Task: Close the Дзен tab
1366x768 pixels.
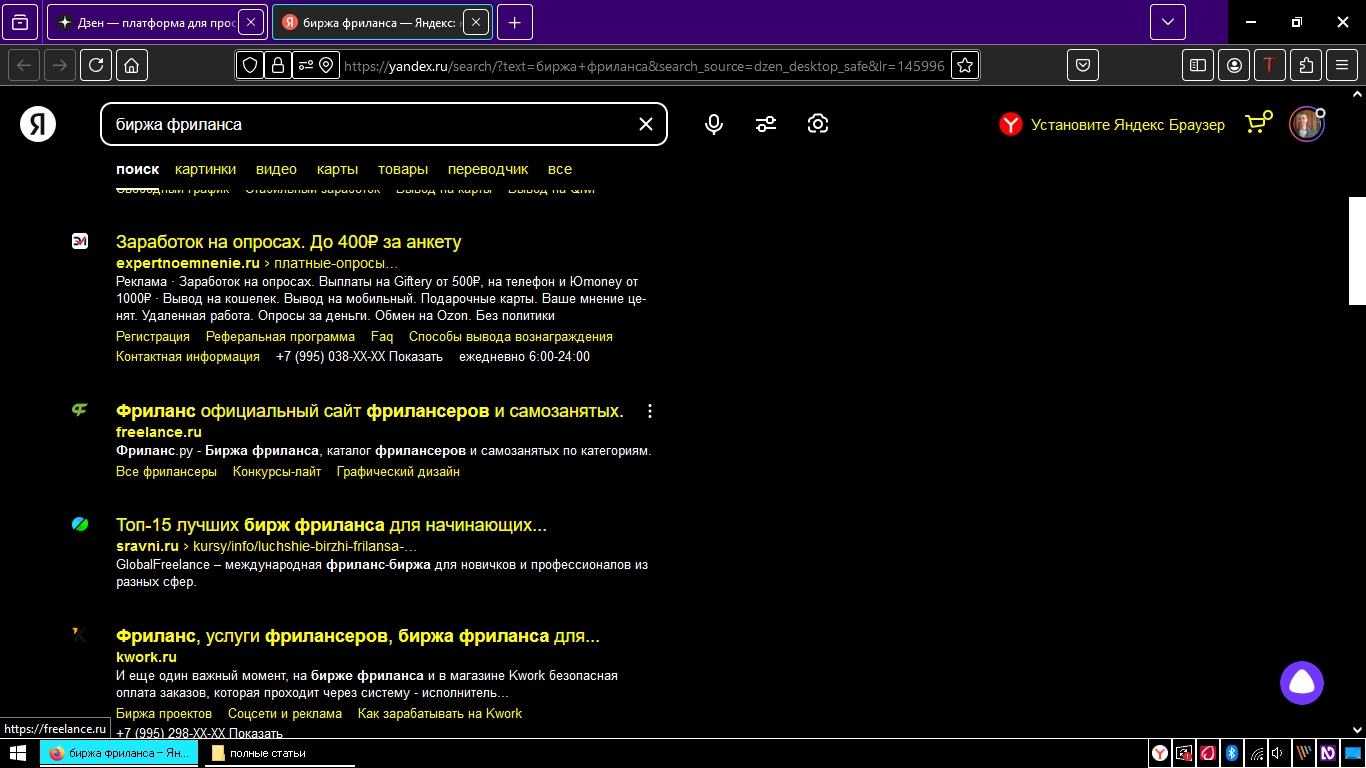Action: pos(251,22)
